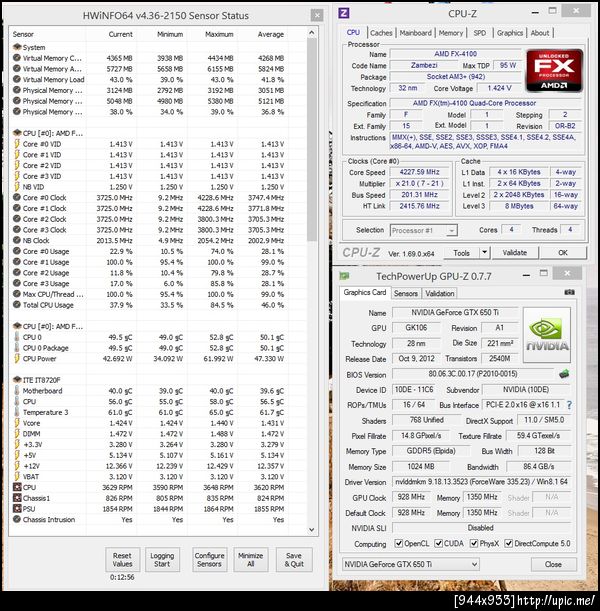Click the HWiNFO scrollbar down arrow
Screen dimensions: 600x611
(312, 530)
